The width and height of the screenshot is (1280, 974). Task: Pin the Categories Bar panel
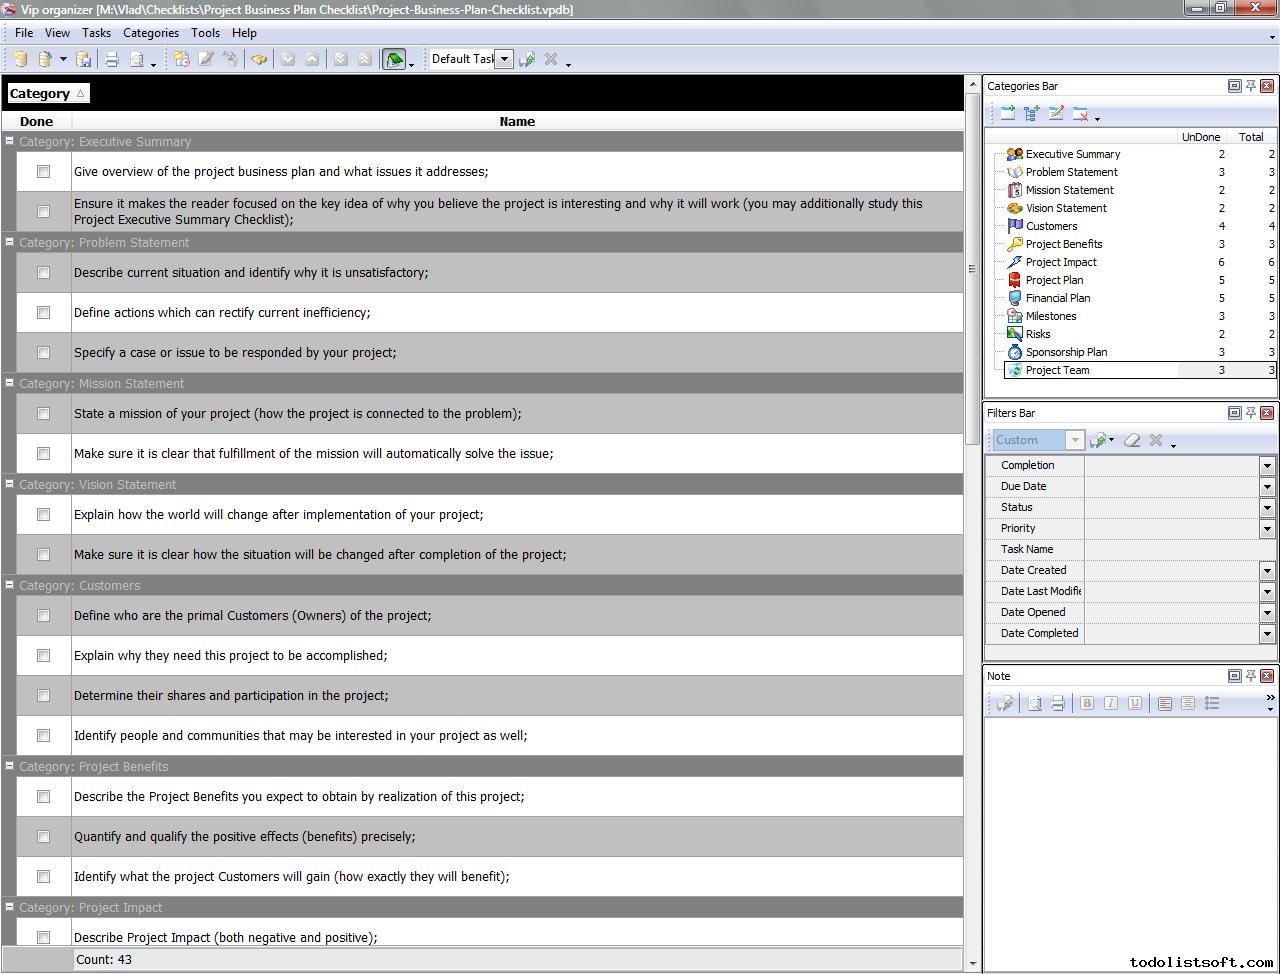point(1250,86)
